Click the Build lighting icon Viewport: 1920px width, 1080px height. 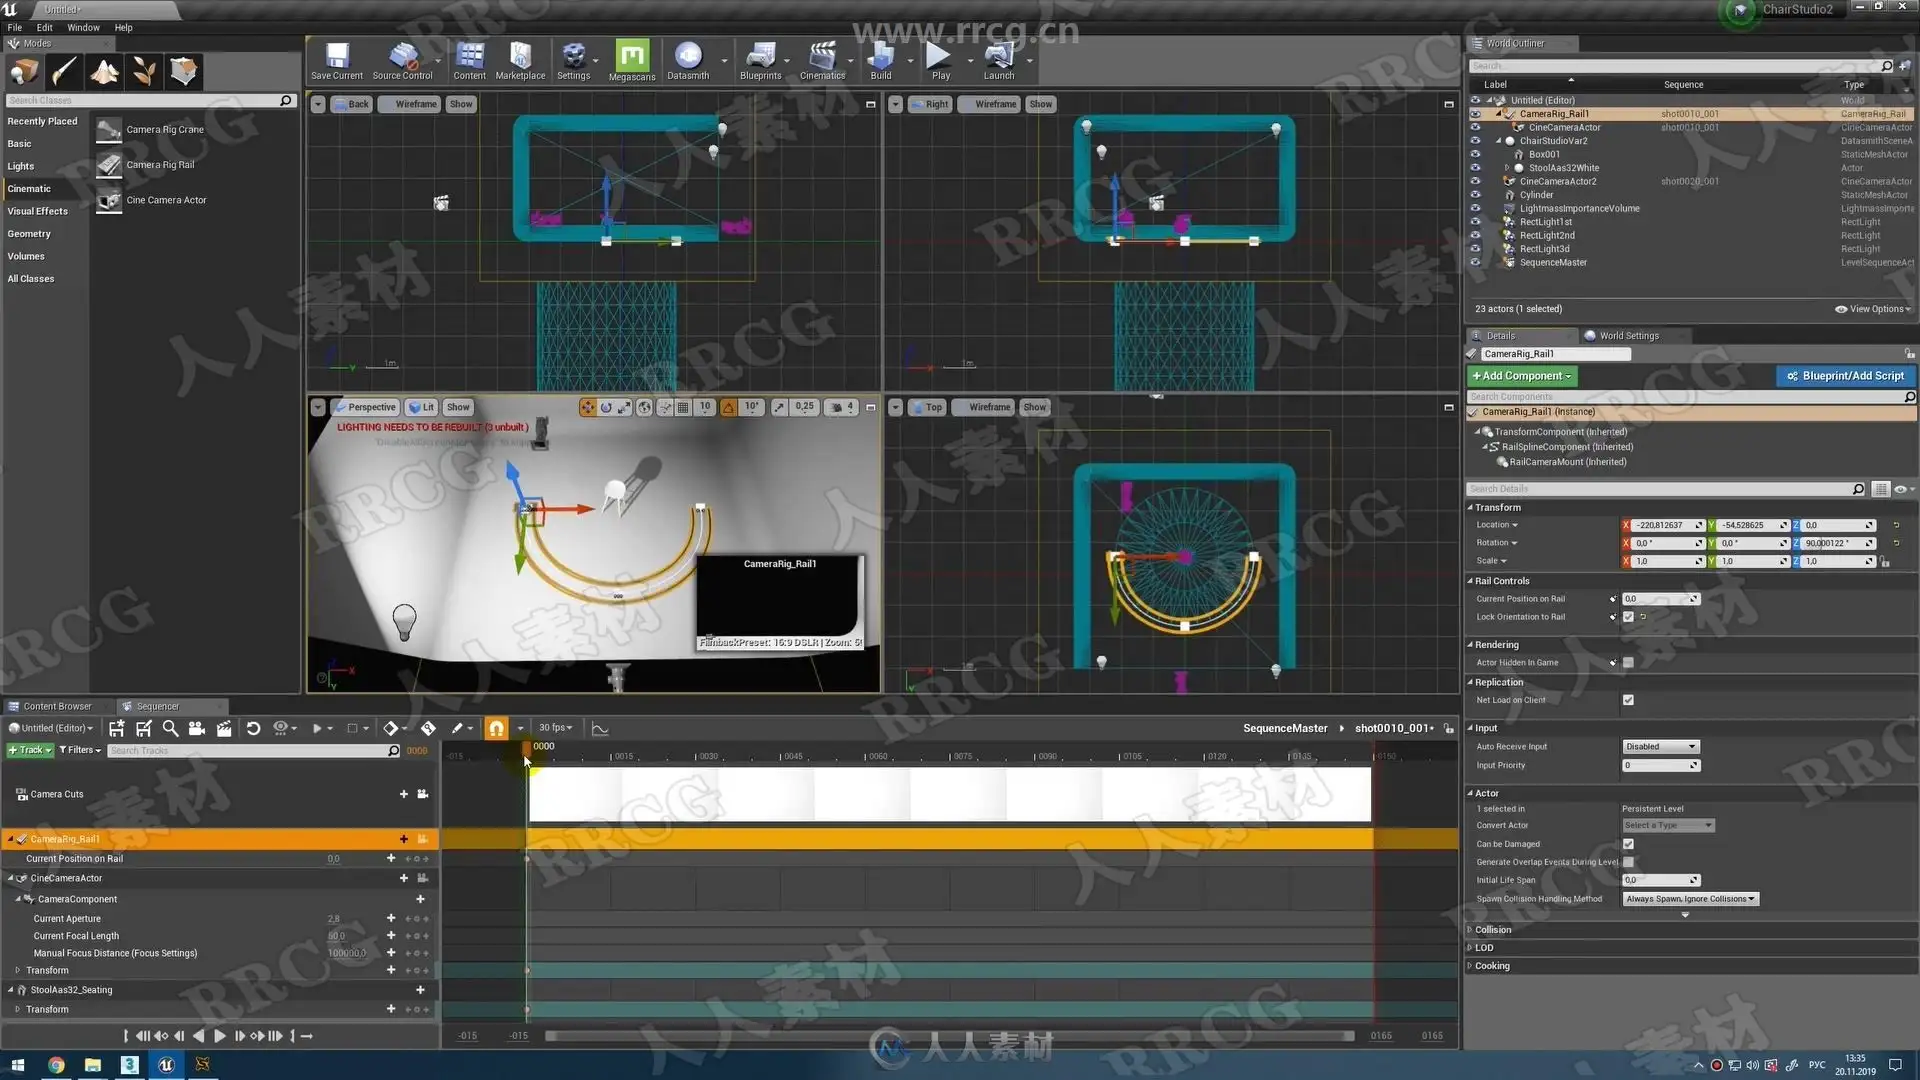880,59
